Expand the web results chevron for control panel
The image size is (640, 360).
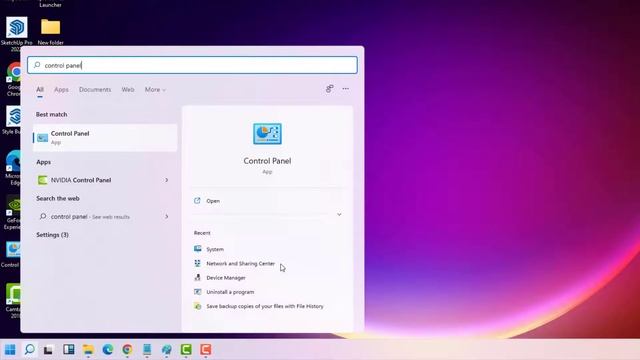pos(167,216)
